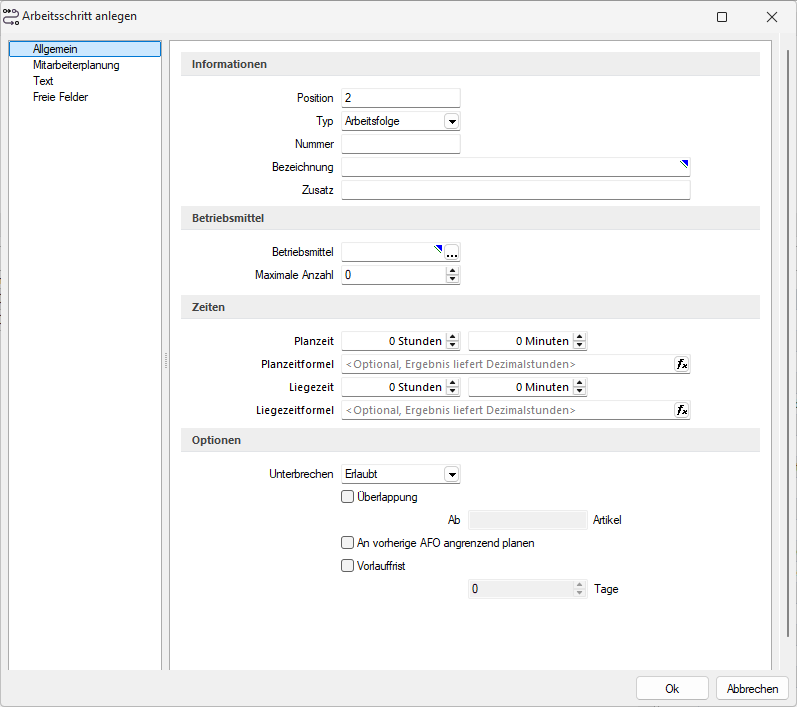This screenshot has width=797, height=707.
Task: Click into the Bezeichnung input field
Action: [x=510, y=167]
